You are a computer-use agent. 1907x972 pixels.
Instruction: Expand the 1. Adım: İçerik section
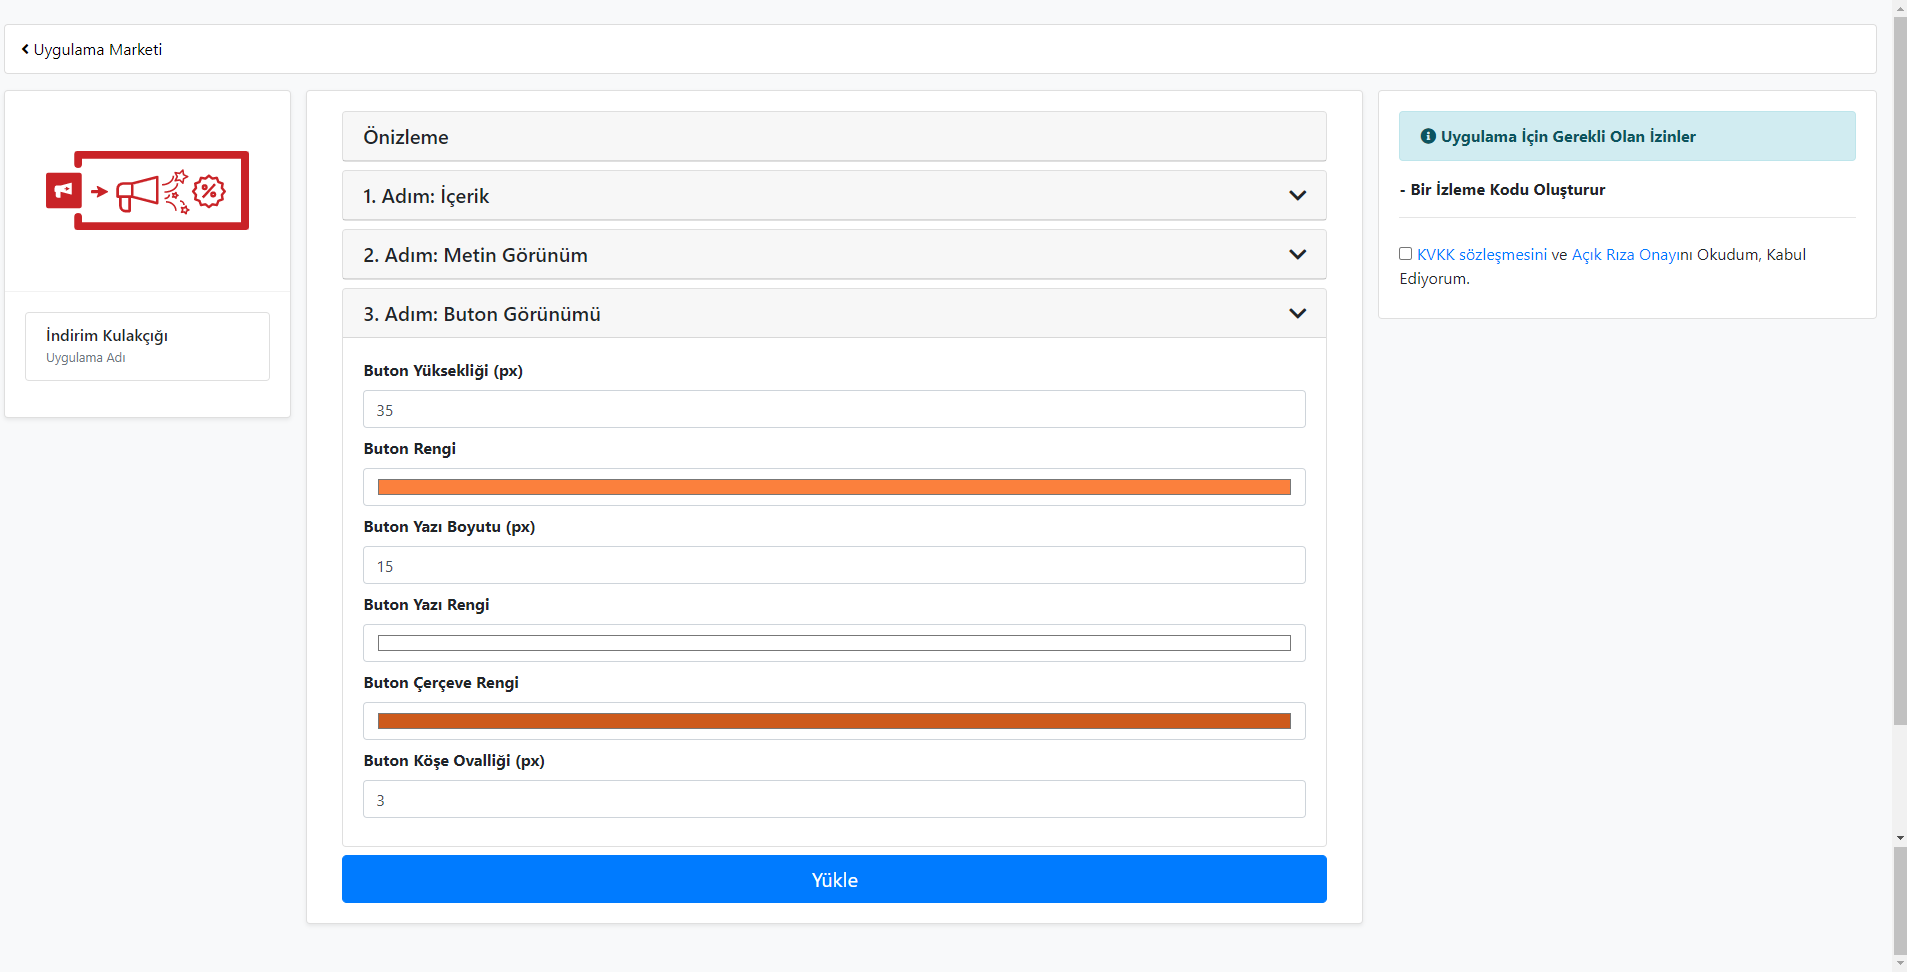(834, 196)
